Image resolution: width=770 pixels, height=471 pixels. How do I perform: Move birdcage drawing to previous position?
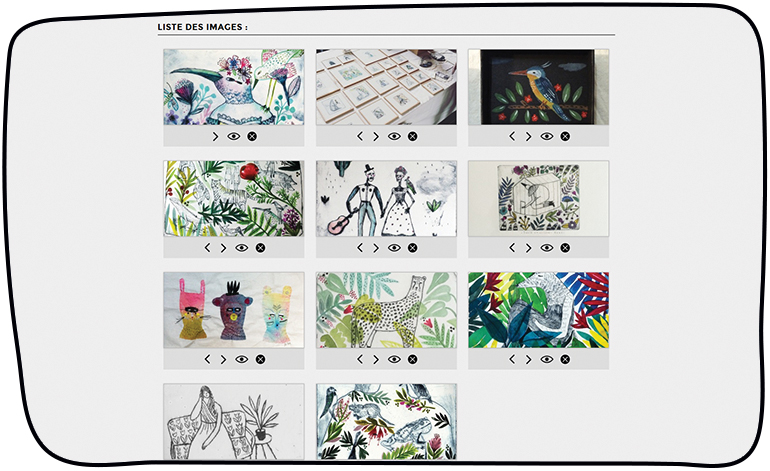(x=512, y=248)
